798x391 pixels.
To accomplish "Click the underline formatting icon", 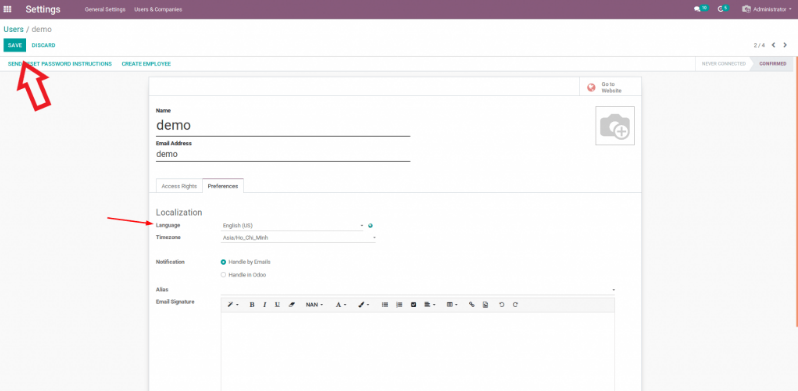I will [x=277, y=304].
